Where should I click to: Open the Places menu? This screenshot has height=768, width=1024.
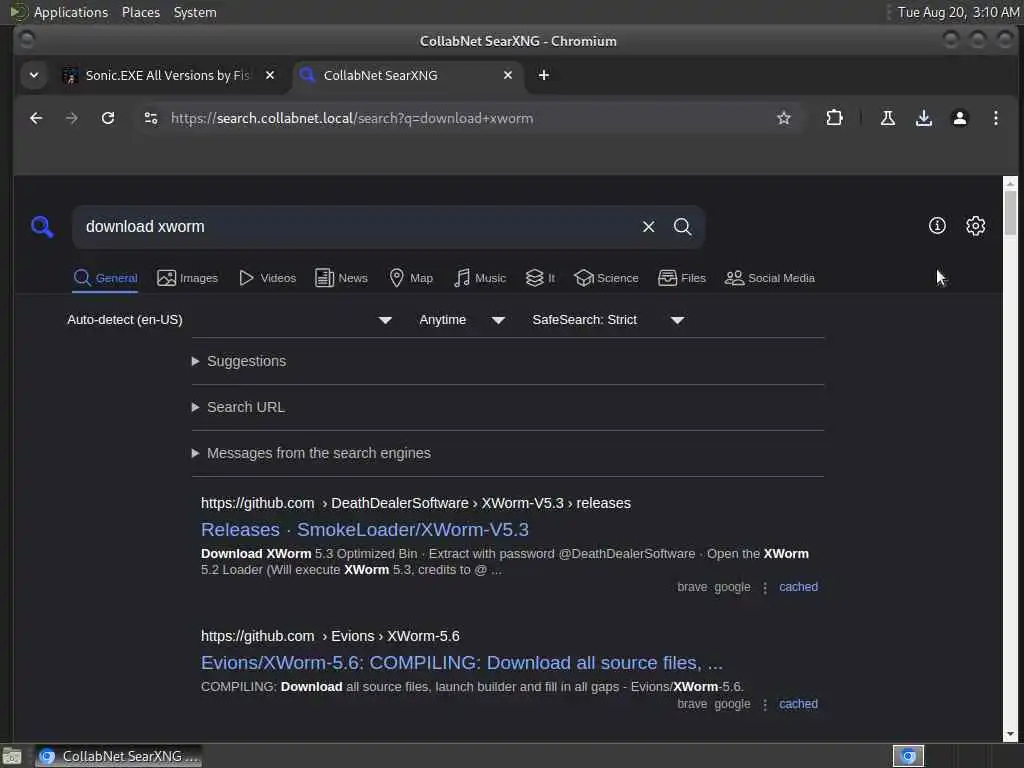coord(140,12)
